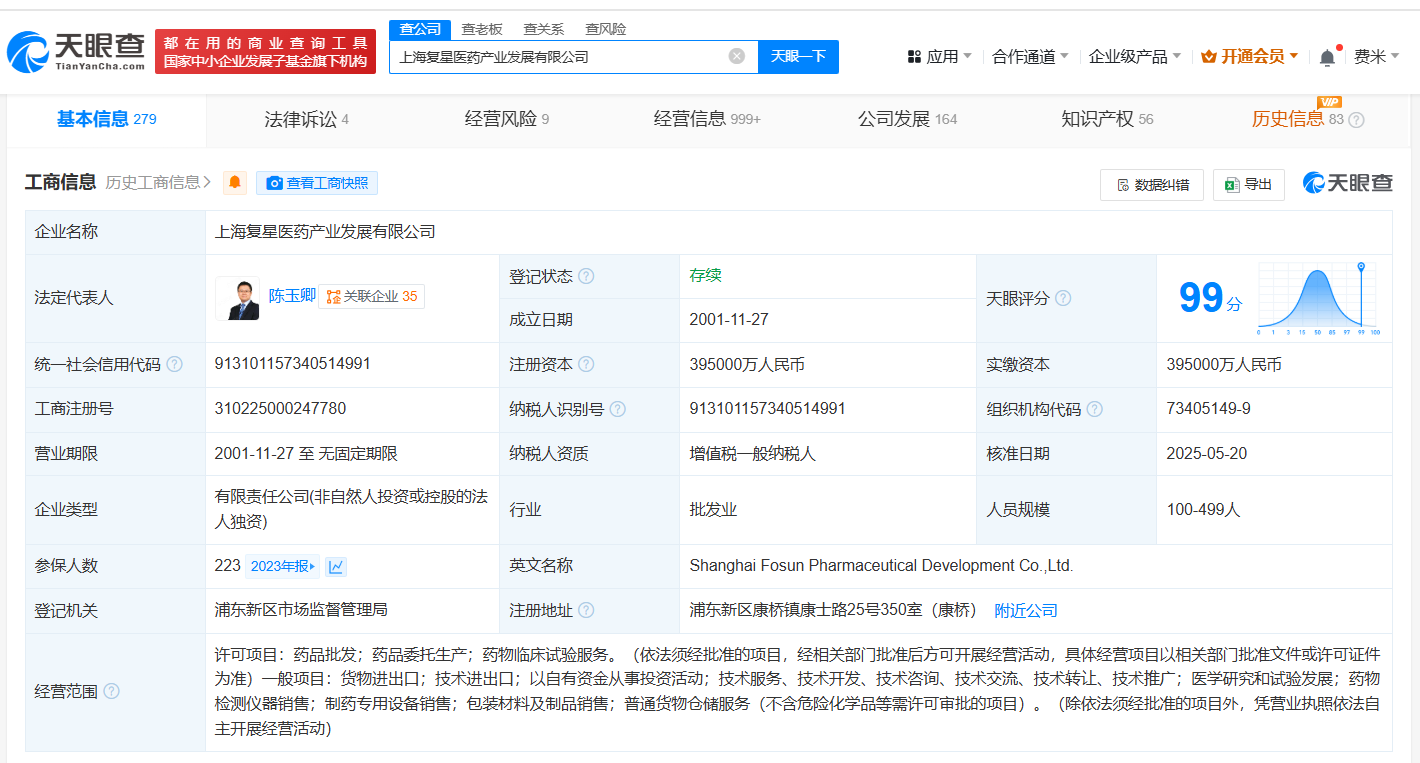This screenshot has width=1420, height=763.
Task: Click the bell icon beside 工商信息
Action: 234,184
